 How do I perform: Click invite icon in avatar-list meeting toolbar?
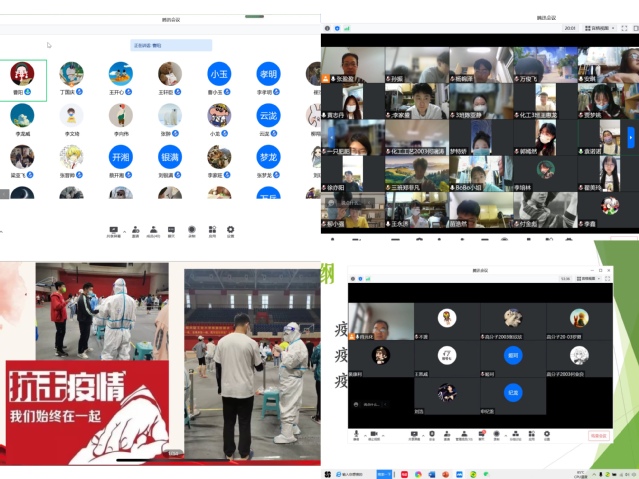pyautogui.click(x=135, y=230)
